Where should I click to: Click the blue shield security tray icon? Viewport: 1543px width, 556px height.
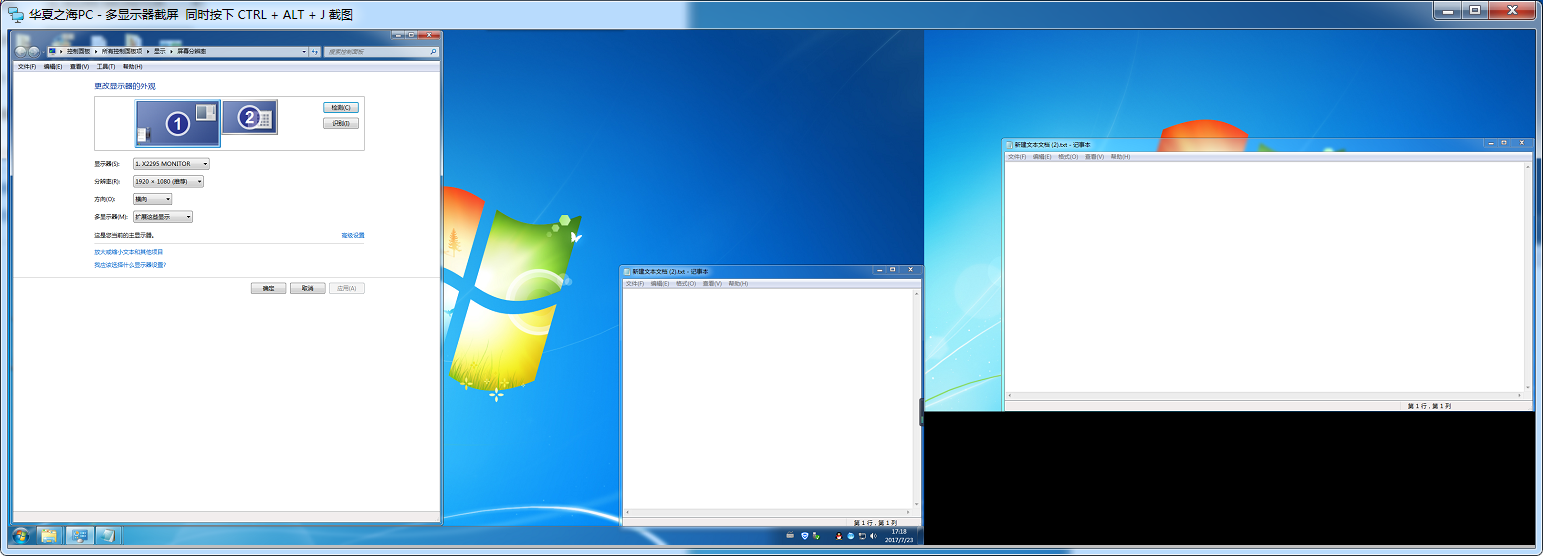tap(805, 536)
